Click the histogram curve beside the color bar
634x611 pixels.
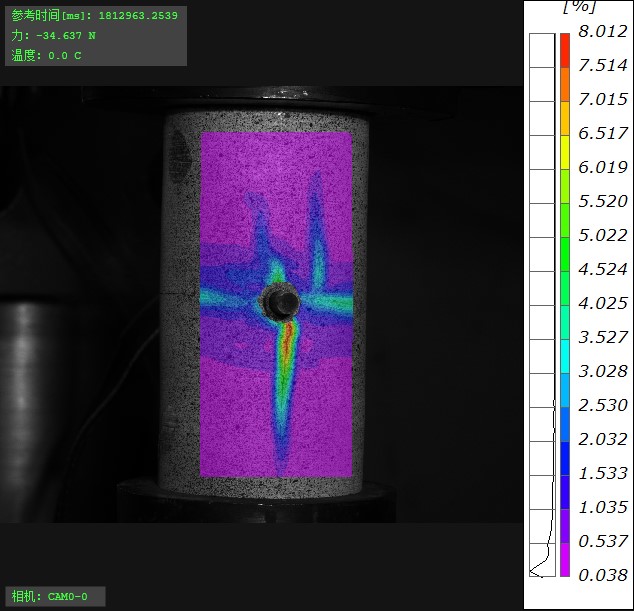coord(543,560)
